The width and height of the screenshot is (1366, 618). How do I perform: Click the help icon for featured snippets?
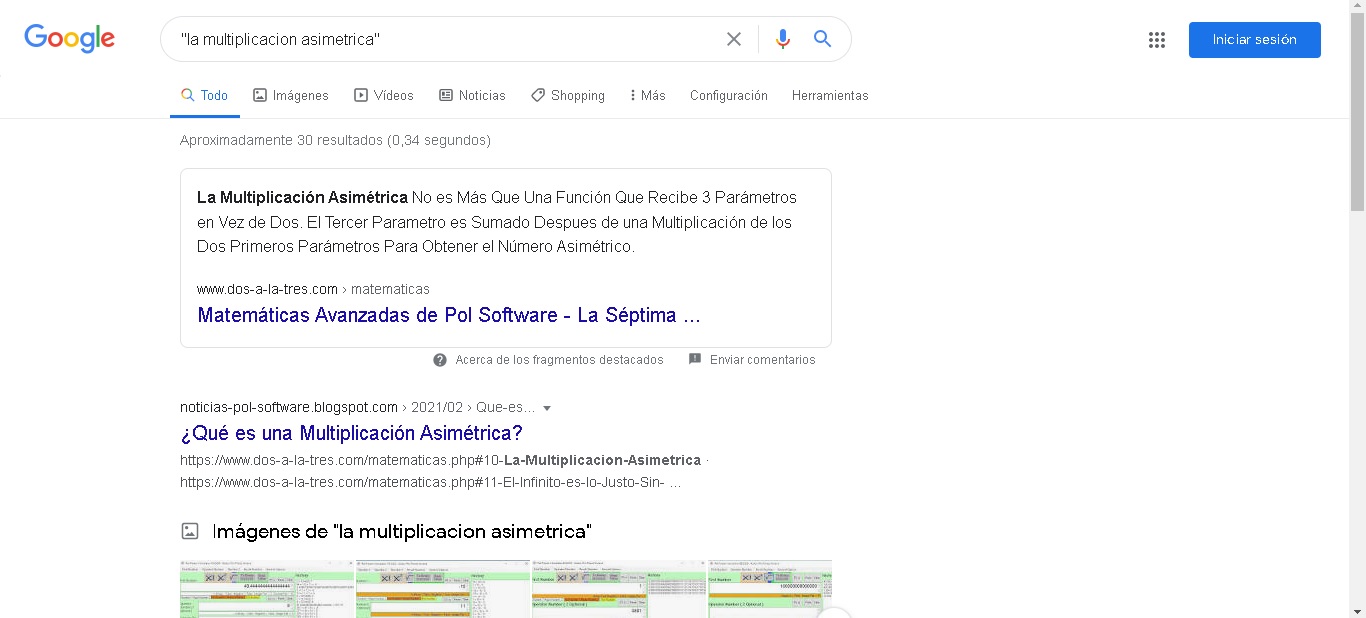pos(440,360)
